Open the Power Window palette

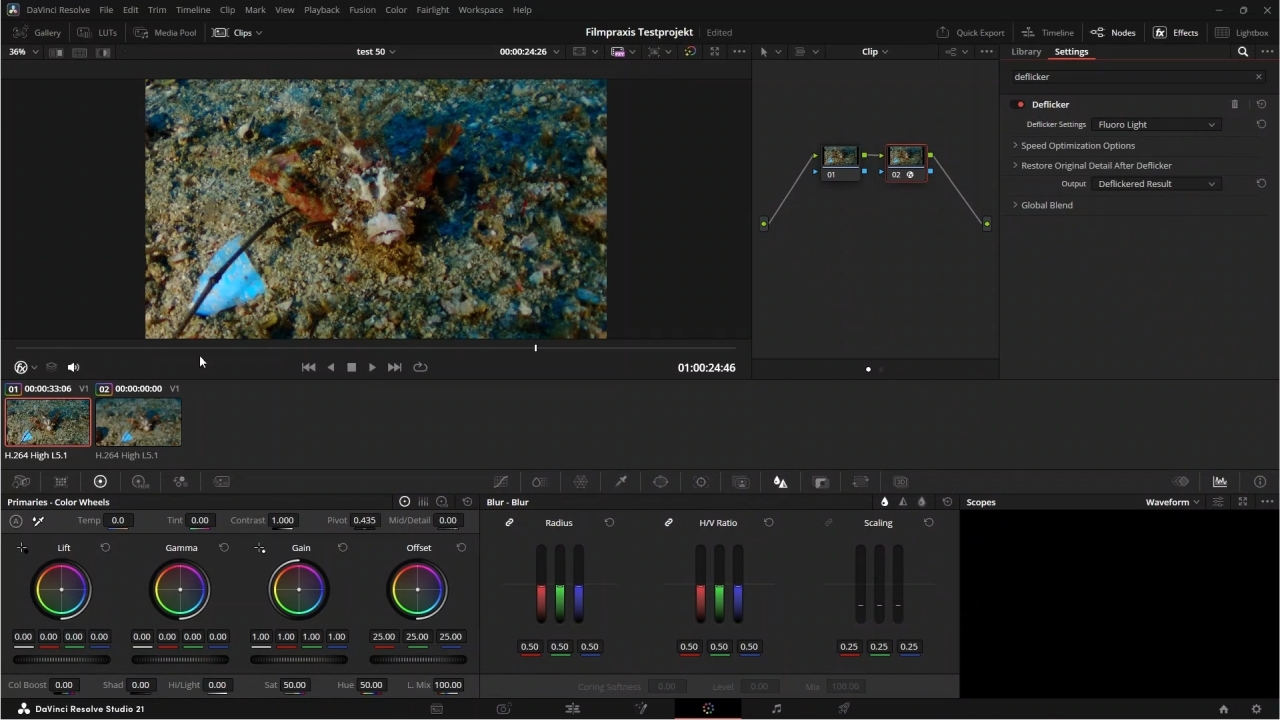pyautogui.click(x=661, y=482)
